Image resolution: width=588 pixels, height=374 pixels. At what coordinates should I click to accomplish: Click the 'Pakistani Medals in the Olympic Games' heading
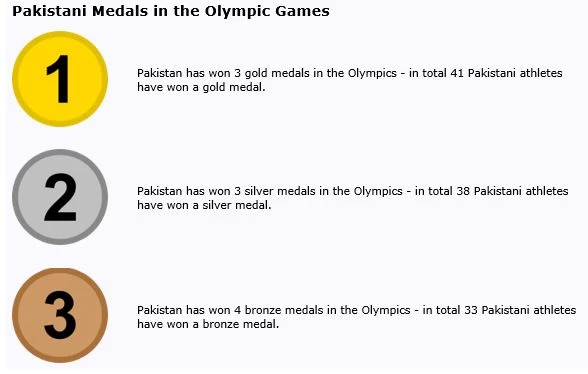click(171, 11)
